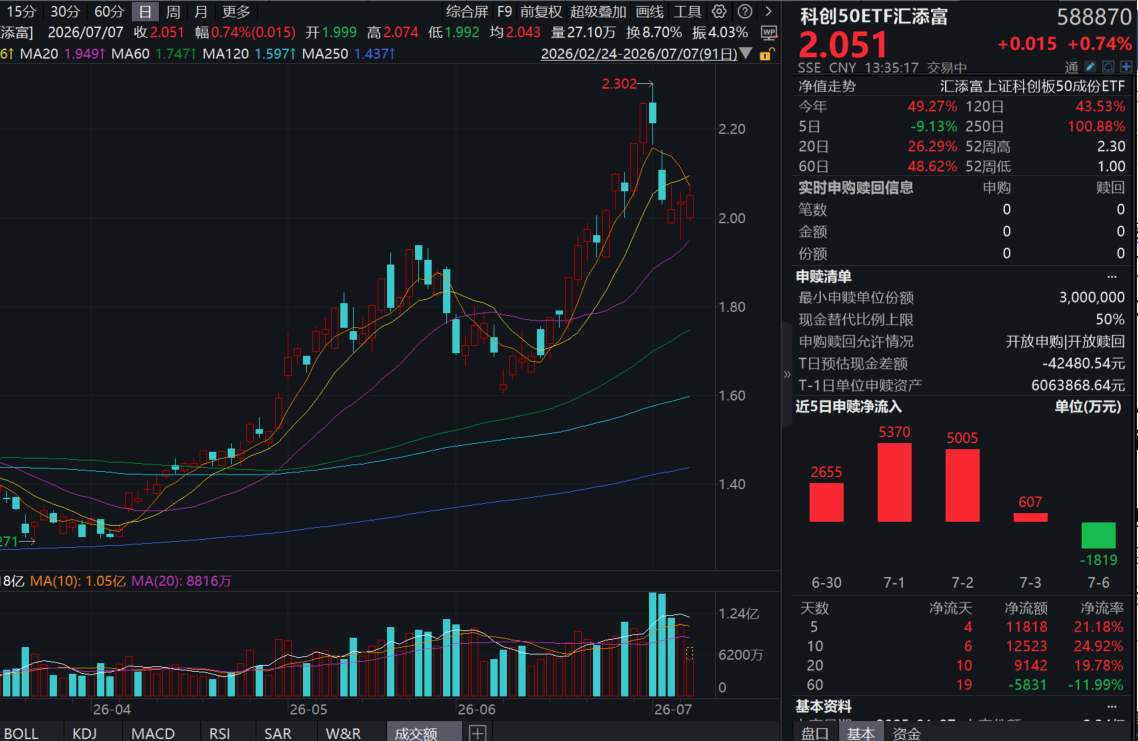Click the help question mark icon

(745, 11)
